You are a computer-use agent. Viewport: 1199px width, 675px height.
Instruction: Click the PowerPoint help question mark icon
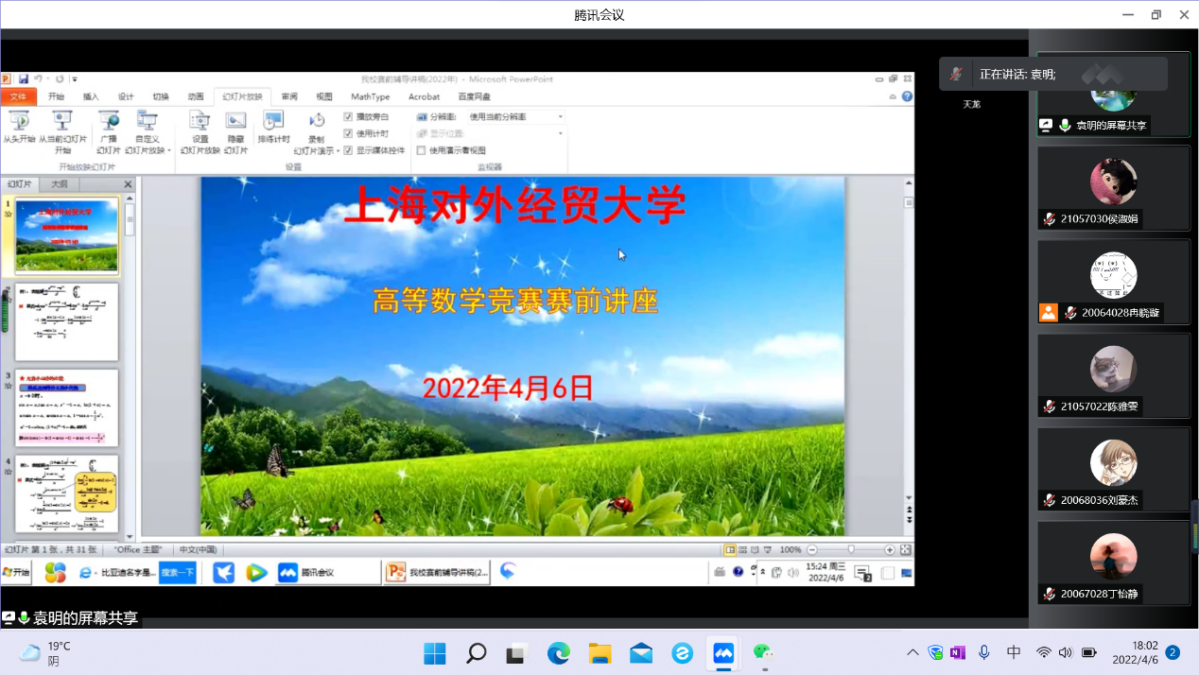coord(907,97)
